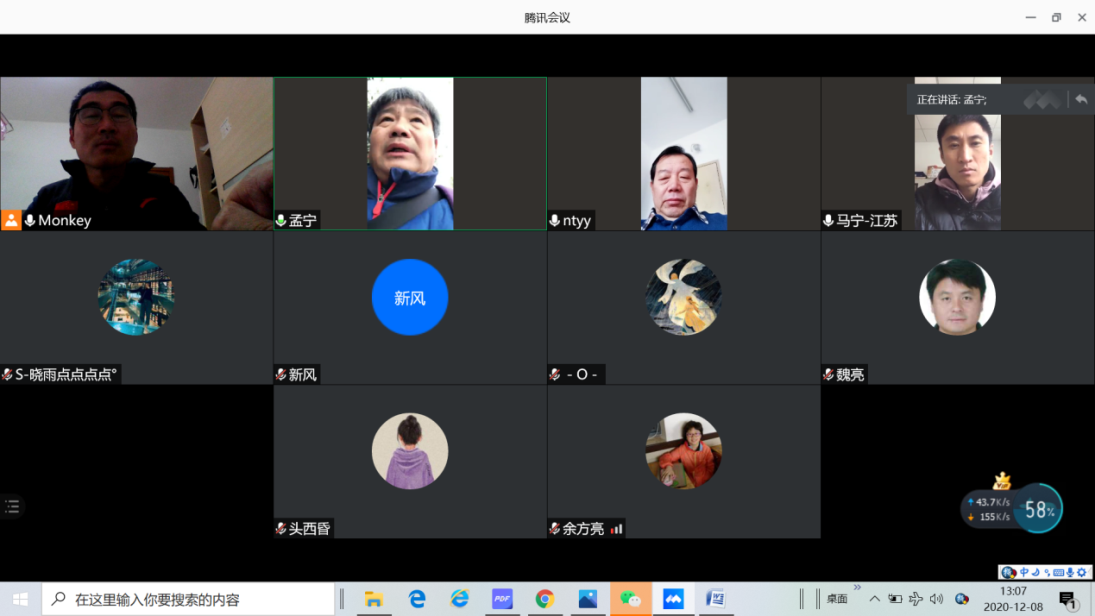Click the muted mic icon beside 新风
Viewport: 1095px width, 616px height.
[x=281, y=374]
